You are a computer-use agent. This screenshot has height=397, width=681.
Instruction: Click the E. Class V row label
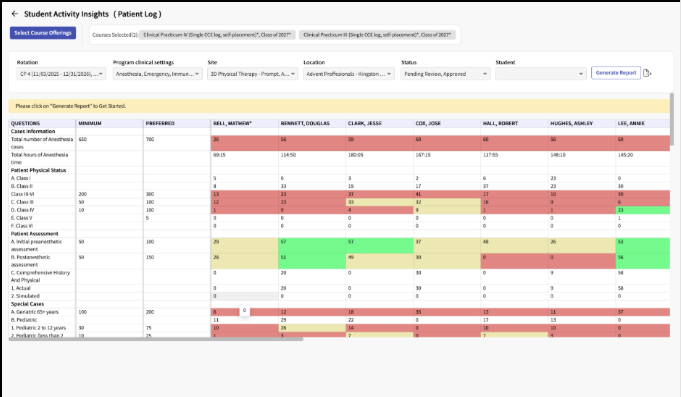click(x=21, y=218)
